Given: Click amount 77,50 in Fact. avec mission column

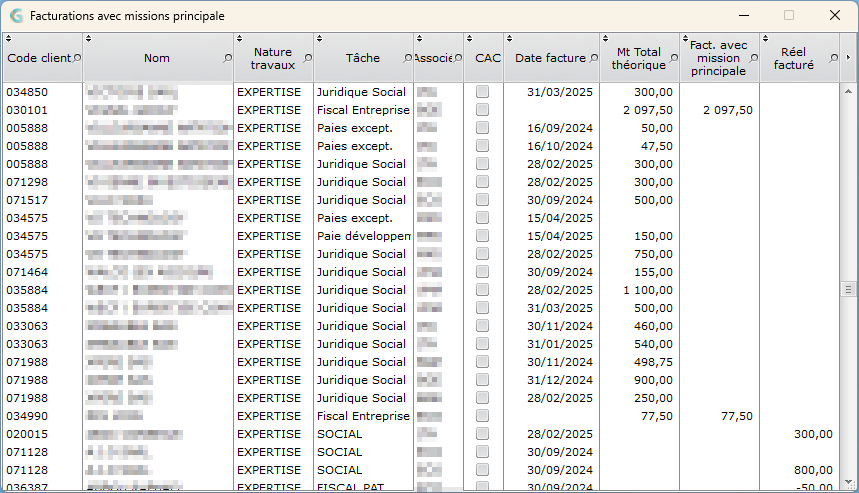Looking at the screenshot, I should [x=736, y=416].
